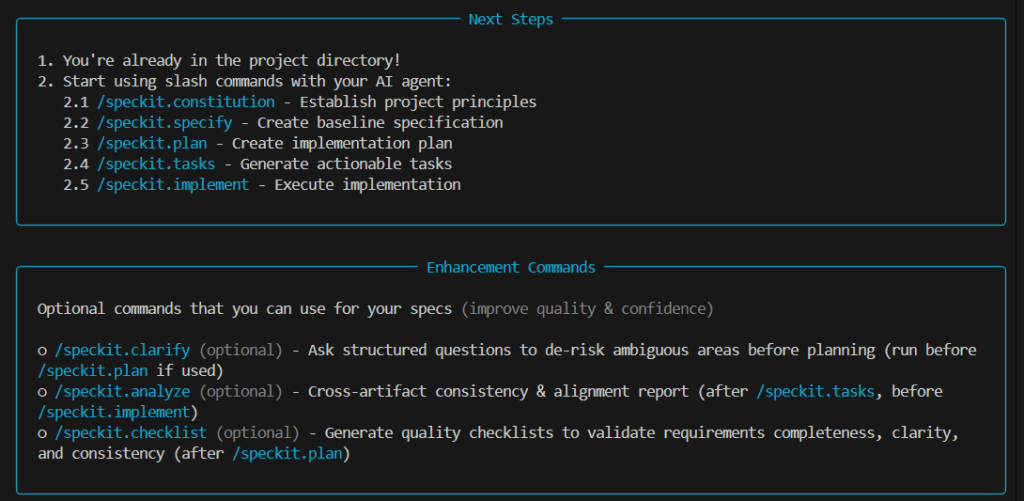Click /speckit.plan at the end of the checklist description
1024x501 pixels.
click(288, 454)
